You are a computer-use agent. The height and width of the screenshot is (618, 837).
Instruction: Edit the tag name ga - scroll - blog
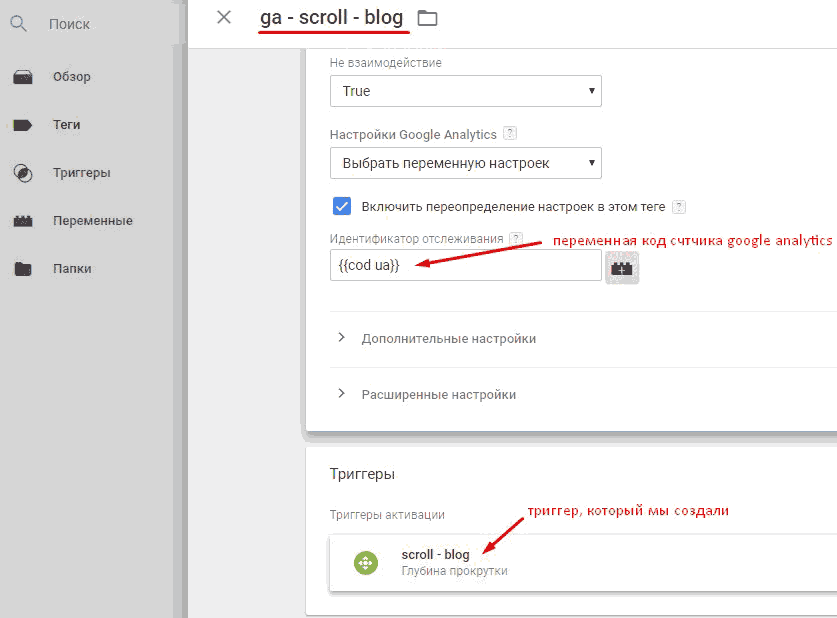pos(331,18)
